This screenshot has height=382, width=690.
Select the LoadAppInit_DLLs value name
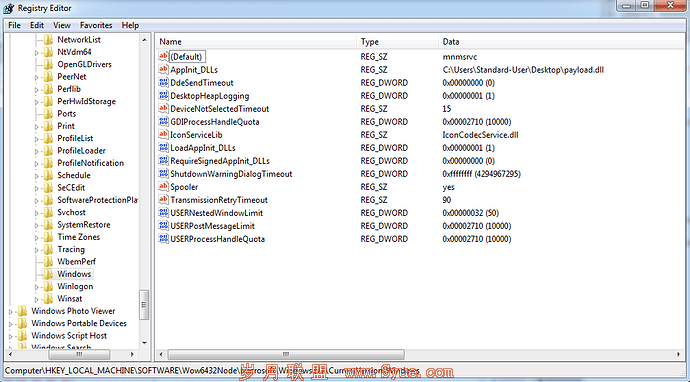point(203,147)
